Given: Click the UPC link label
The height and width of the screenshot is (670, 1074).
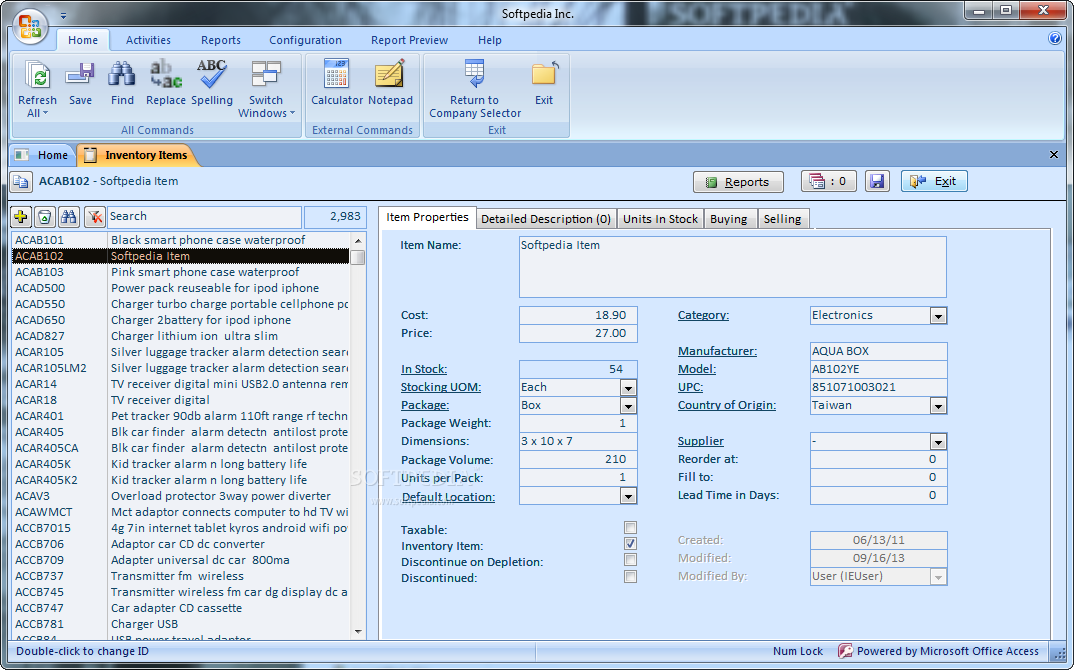Looking at the screenshot, I should [x=690, y=387].
